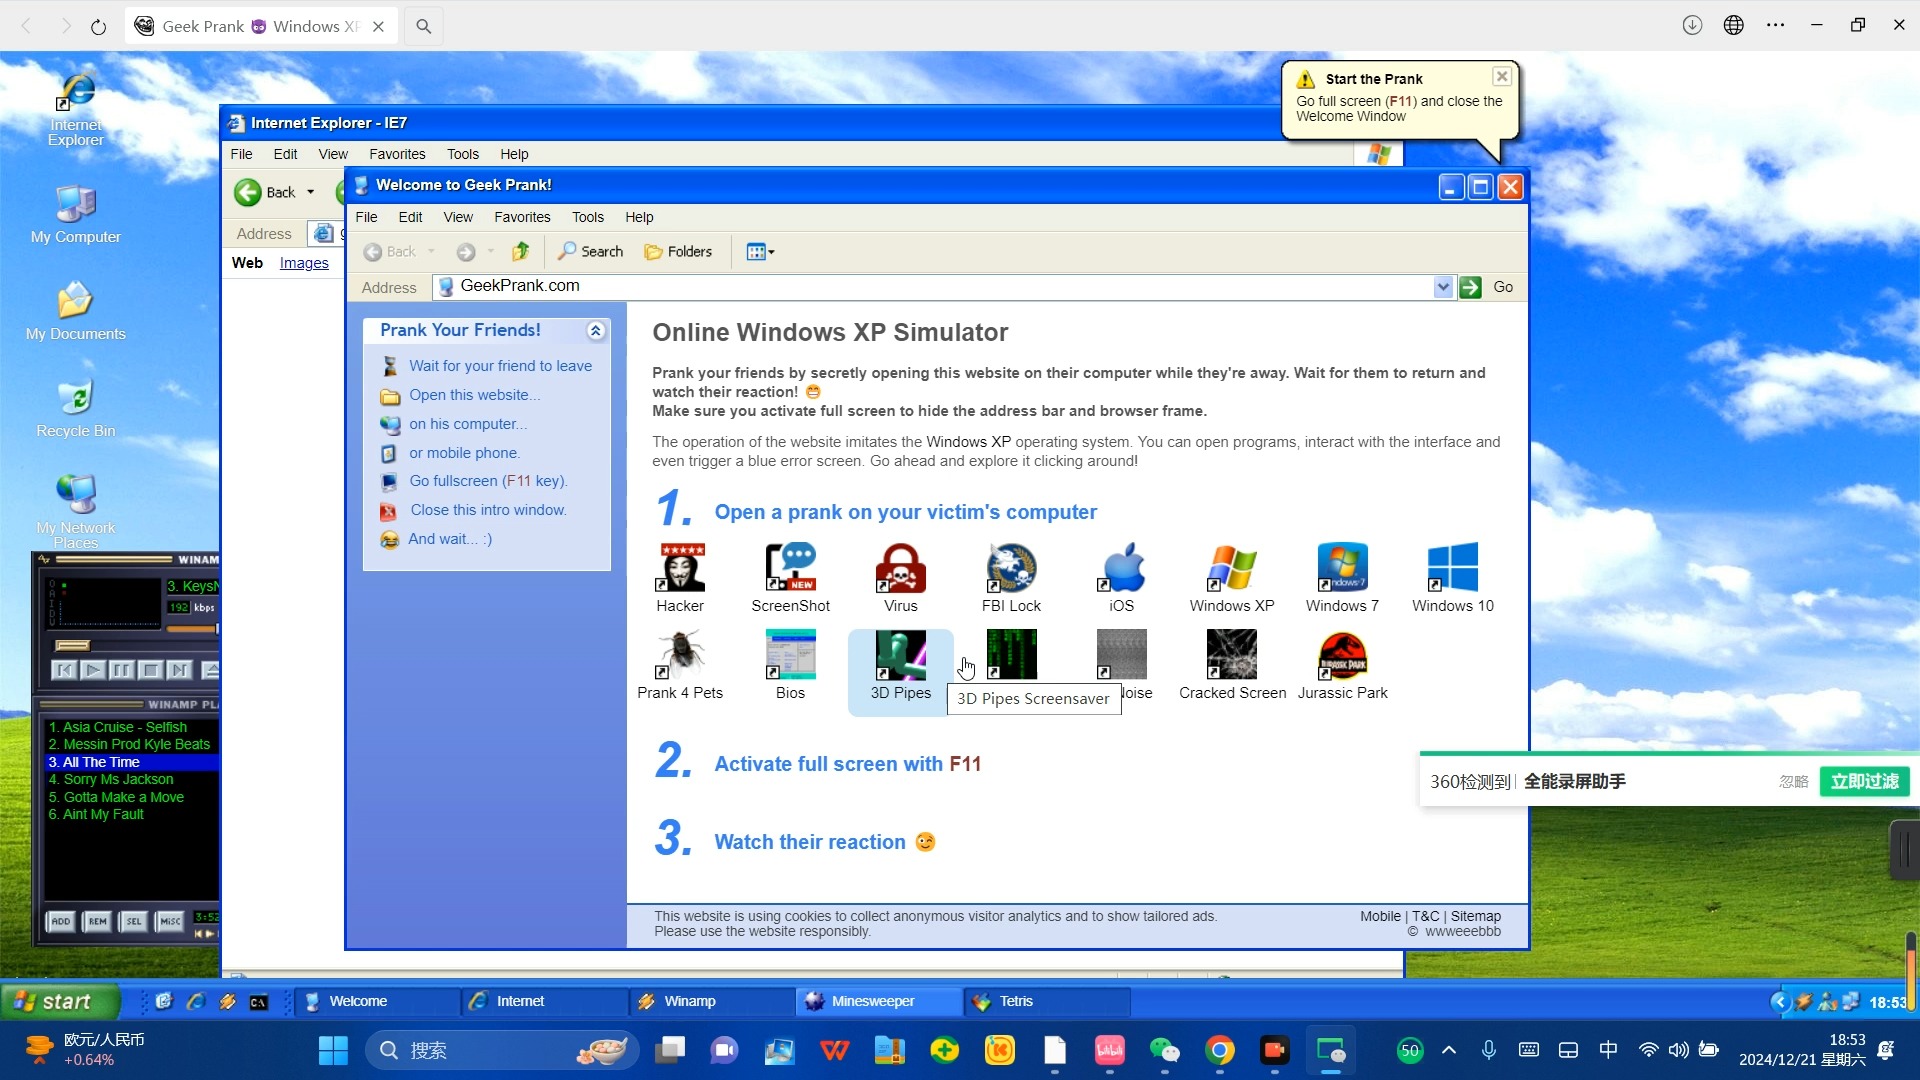Open Edit menu in IE7 window
Image resolution: width=1920 pixels, height=1080 pixels.
pos(285,154)
